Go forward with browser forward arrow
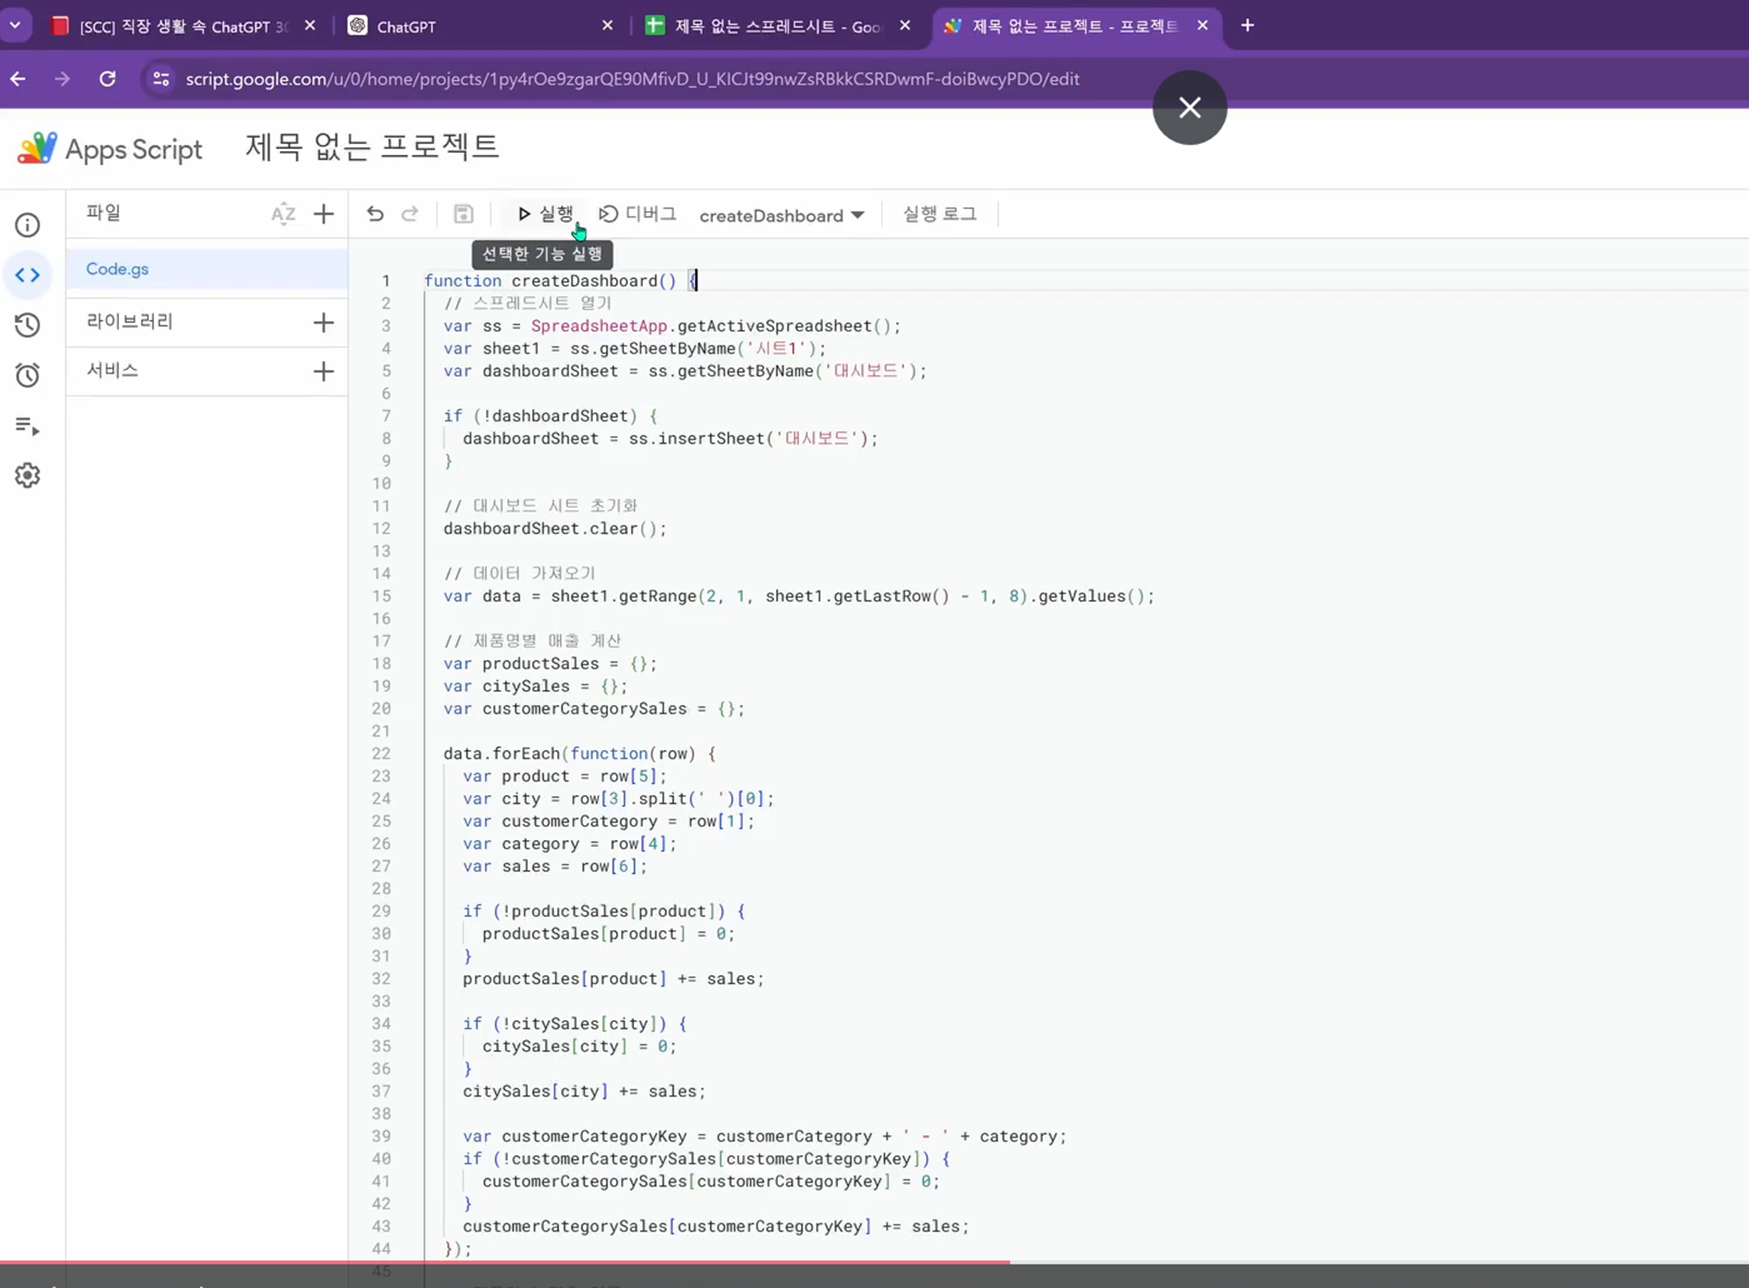Image resolution: width=1749 pixels, height=1288 pixels. (x=62, y=79)
